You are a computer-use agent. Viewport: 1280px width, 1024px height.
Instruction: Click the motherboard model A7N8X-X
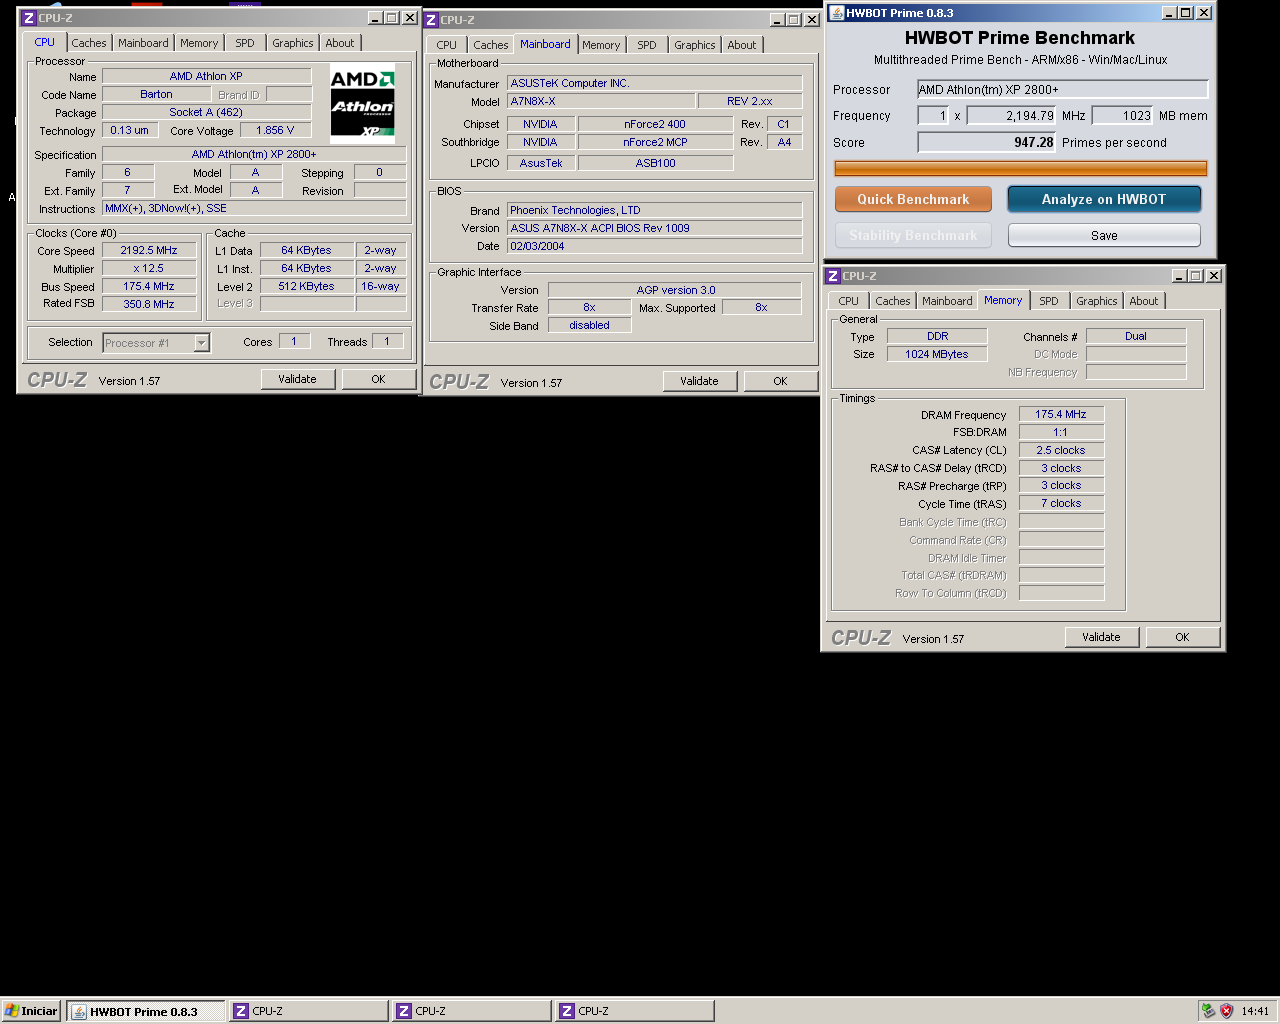(601, 101)
